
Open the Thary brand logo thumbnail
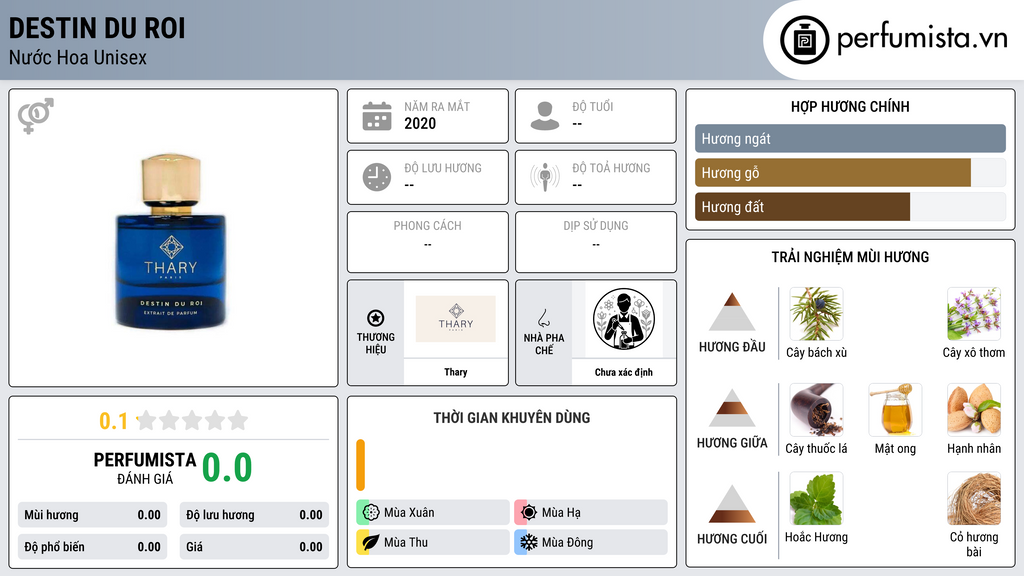pyautogui.click(x=456, y=319)
